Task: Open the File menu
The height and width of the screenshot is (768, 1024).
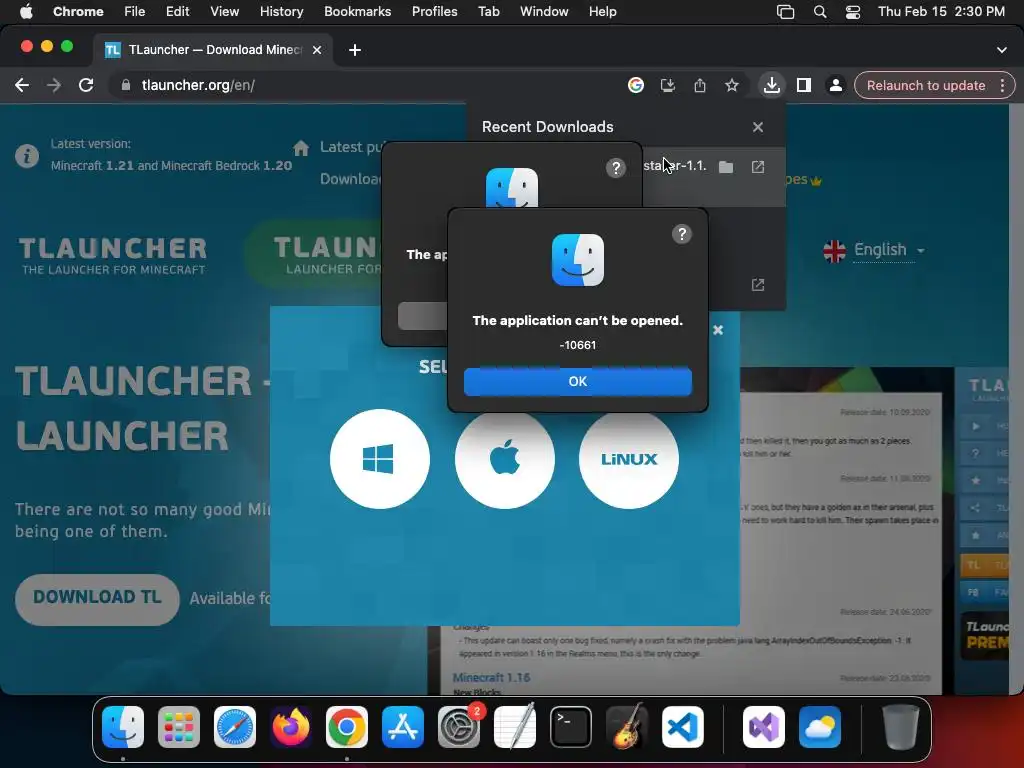Action: click(135, 12)
